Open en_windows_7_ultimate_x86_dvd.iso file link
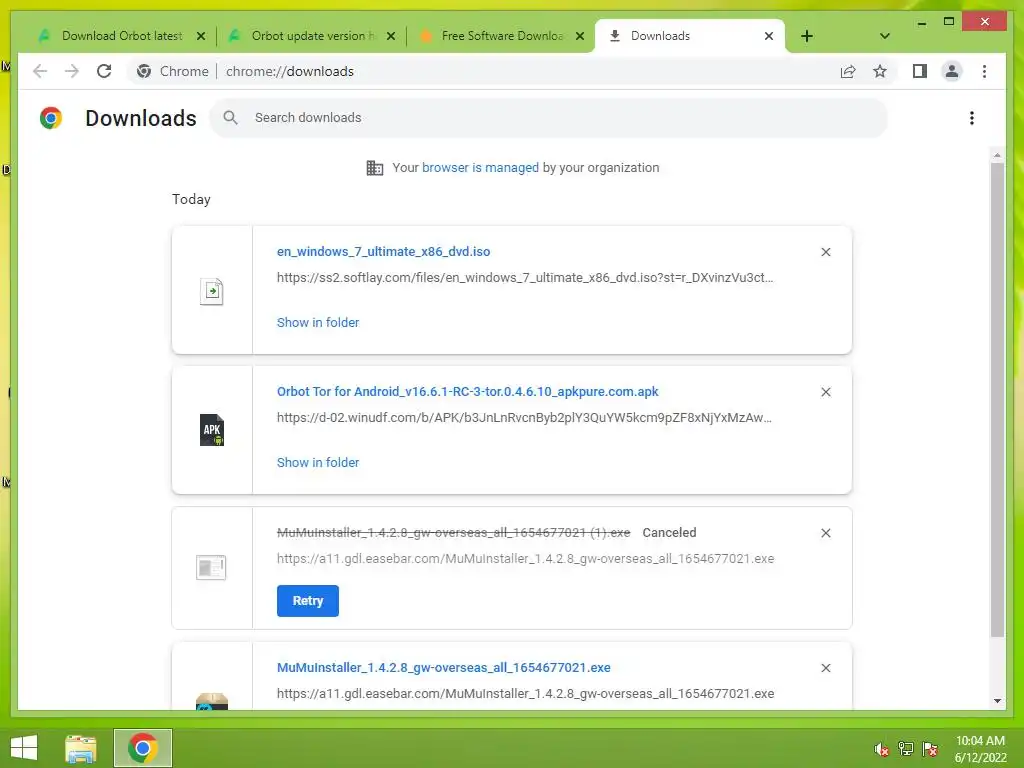This screenshot has height=768, width=1024. 383,251
